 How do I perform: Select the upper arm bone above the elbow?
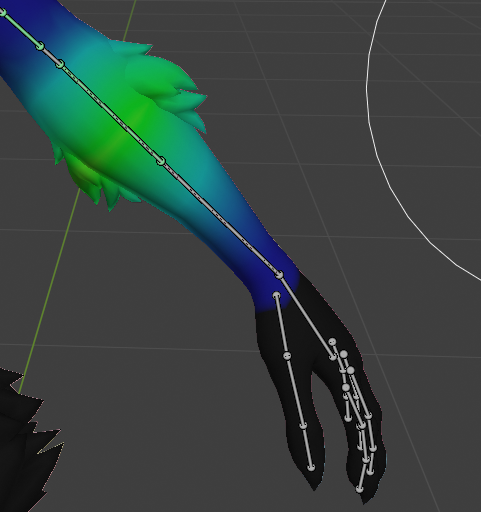pyautogui.click(x=110, y=112)
